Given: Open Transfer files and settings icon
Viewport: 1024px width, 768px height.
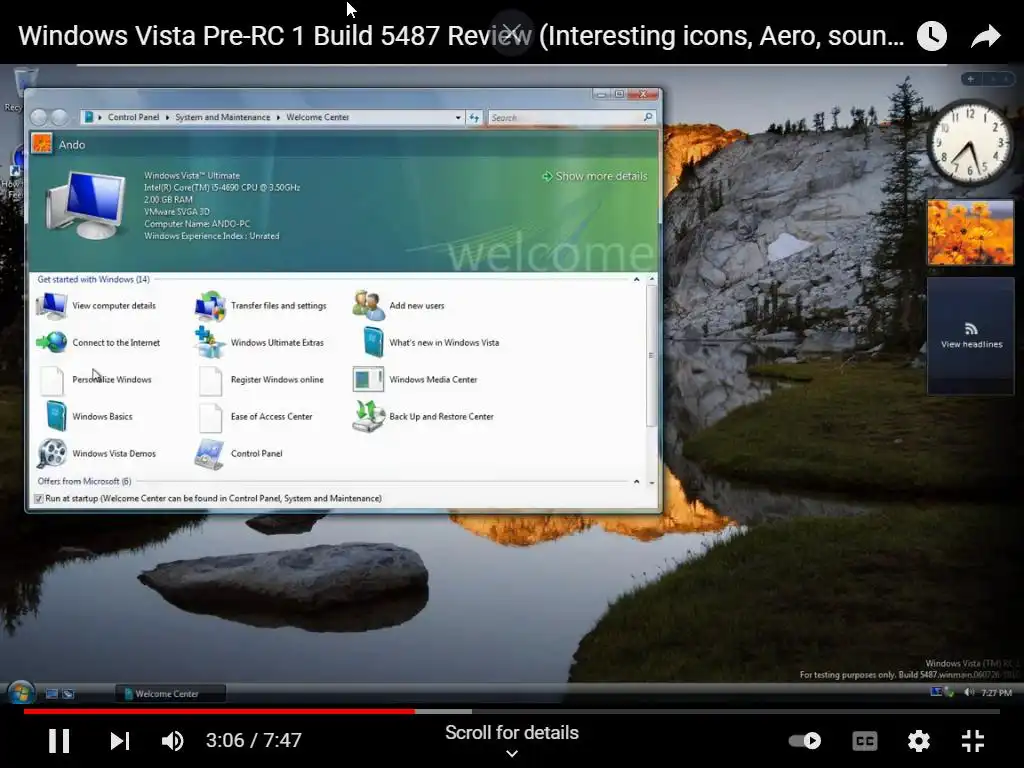Looking at the screenshot, I should click(210, 306).
